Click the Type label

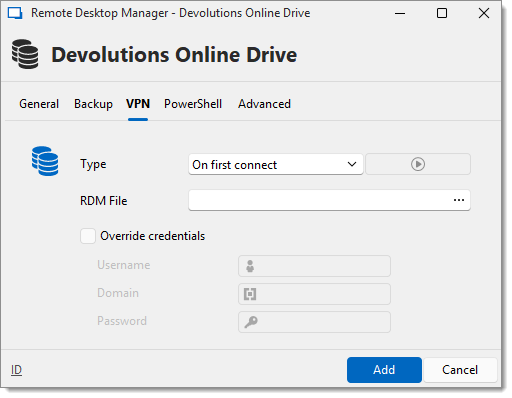pos(93,164)
